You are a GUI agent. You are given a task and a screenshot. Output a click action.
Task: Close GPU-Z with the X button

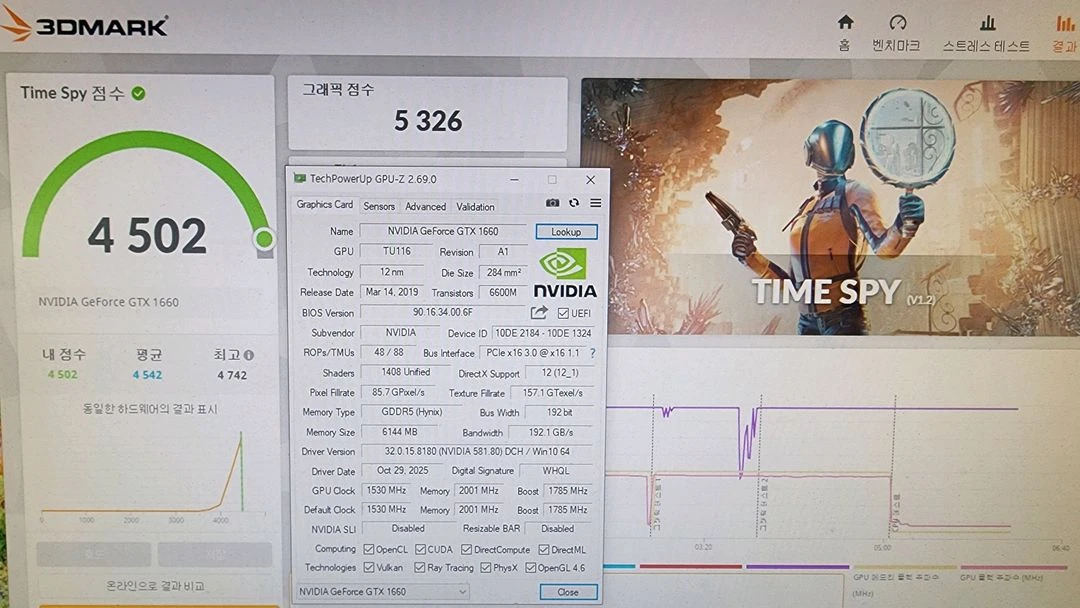tap(590, 180)
